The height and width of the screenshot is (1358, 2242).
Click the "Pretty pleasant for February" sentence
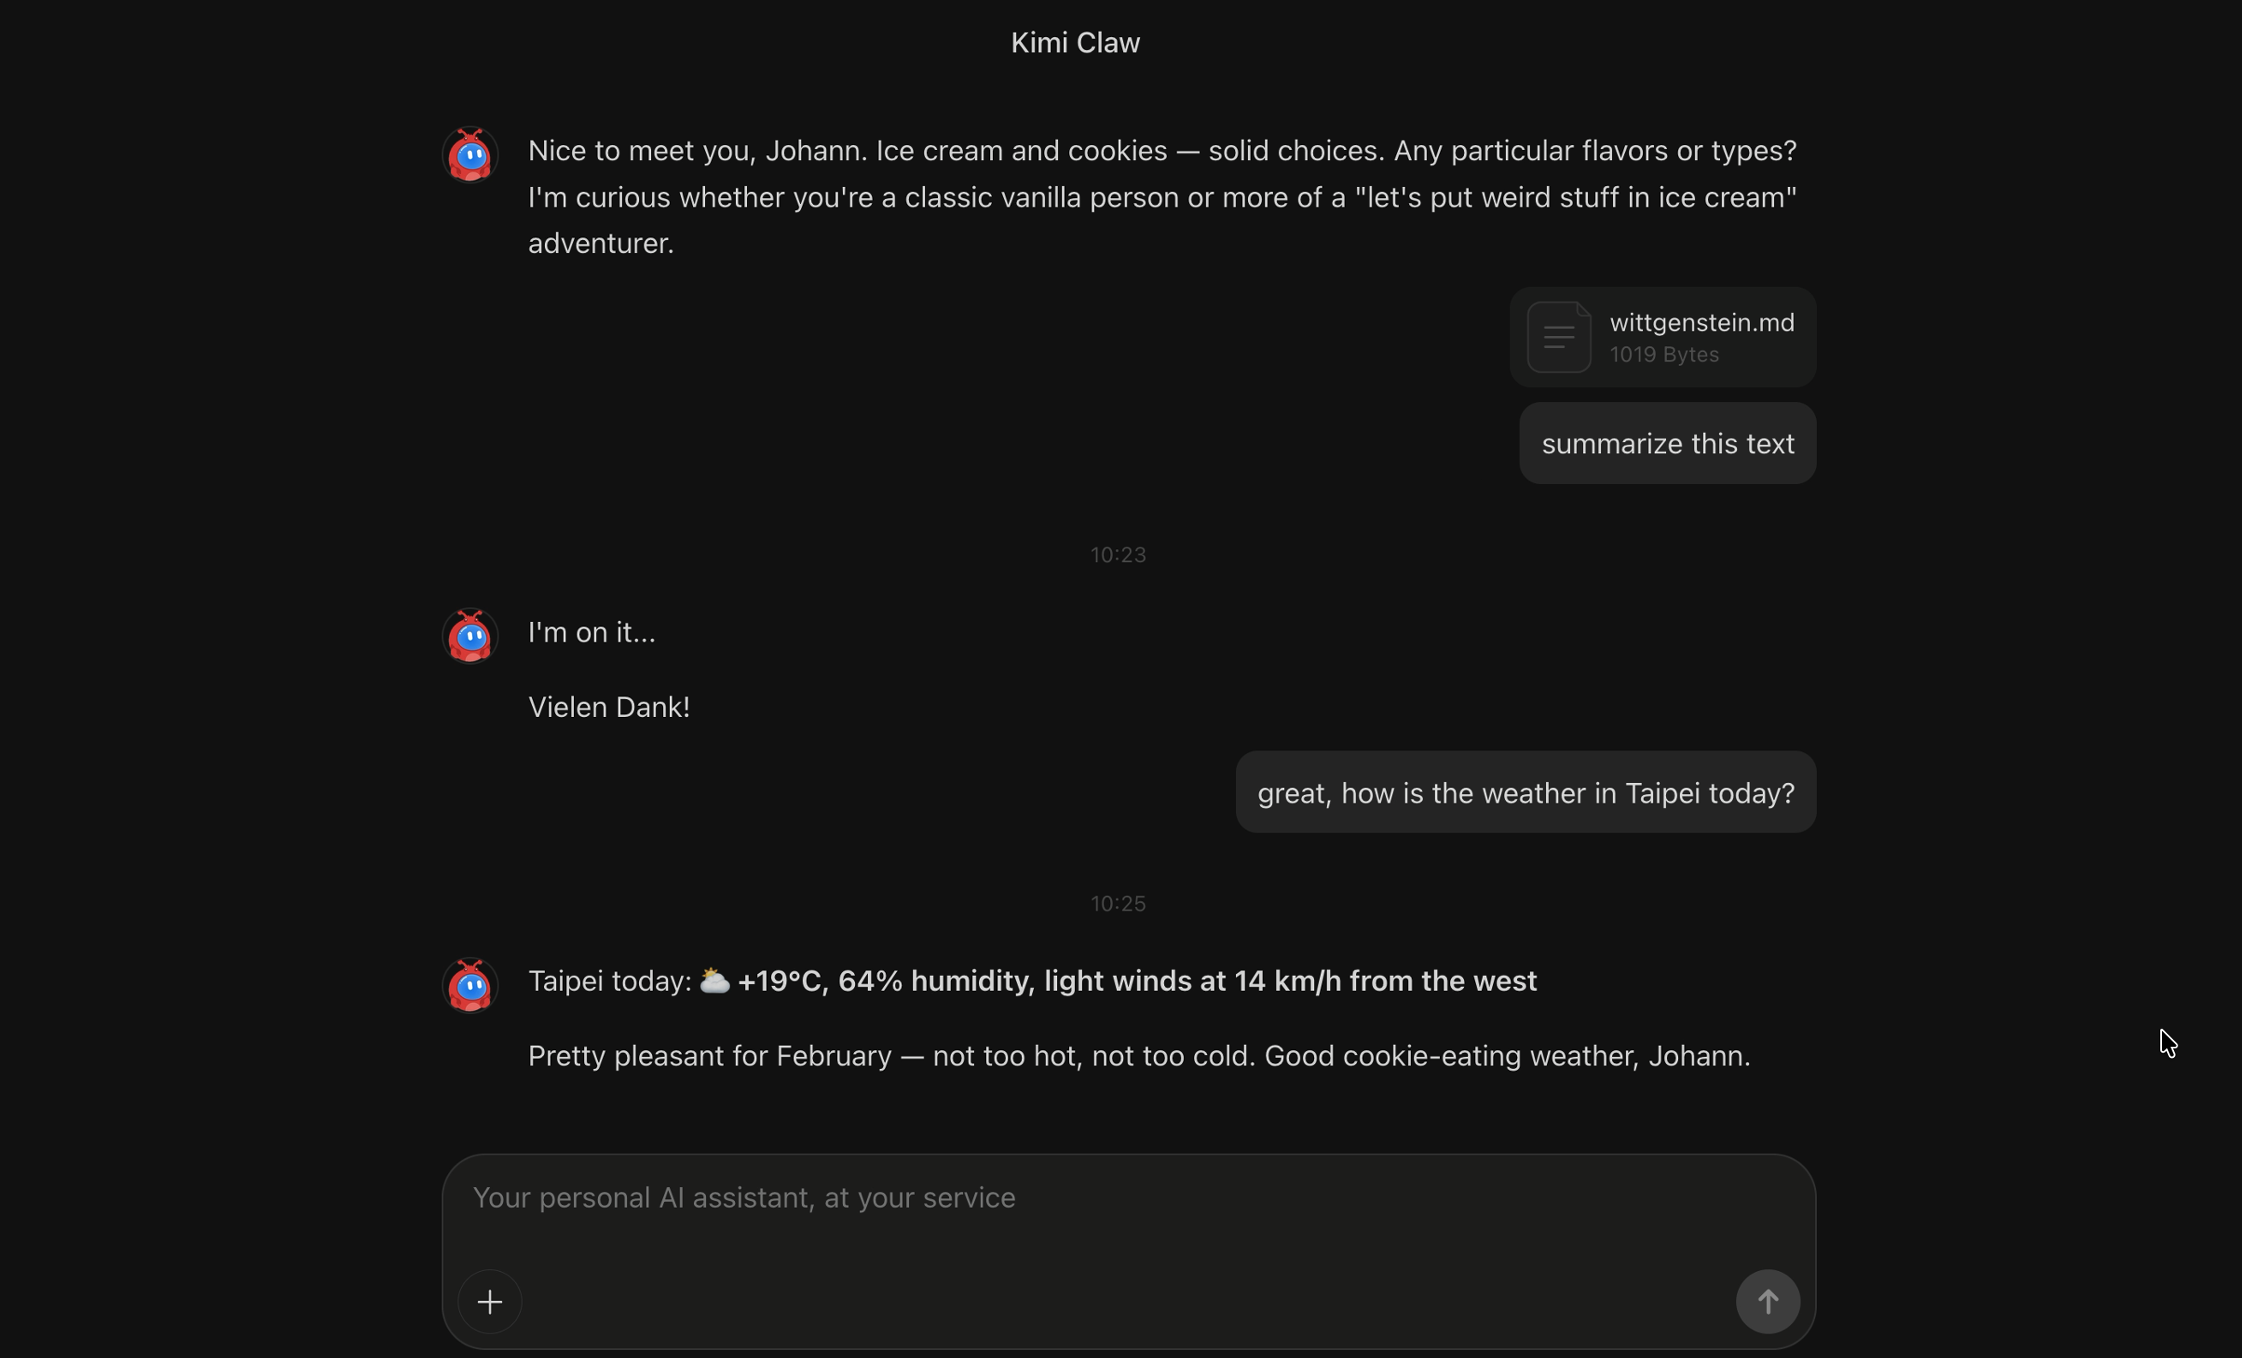coord(1139,1056)
